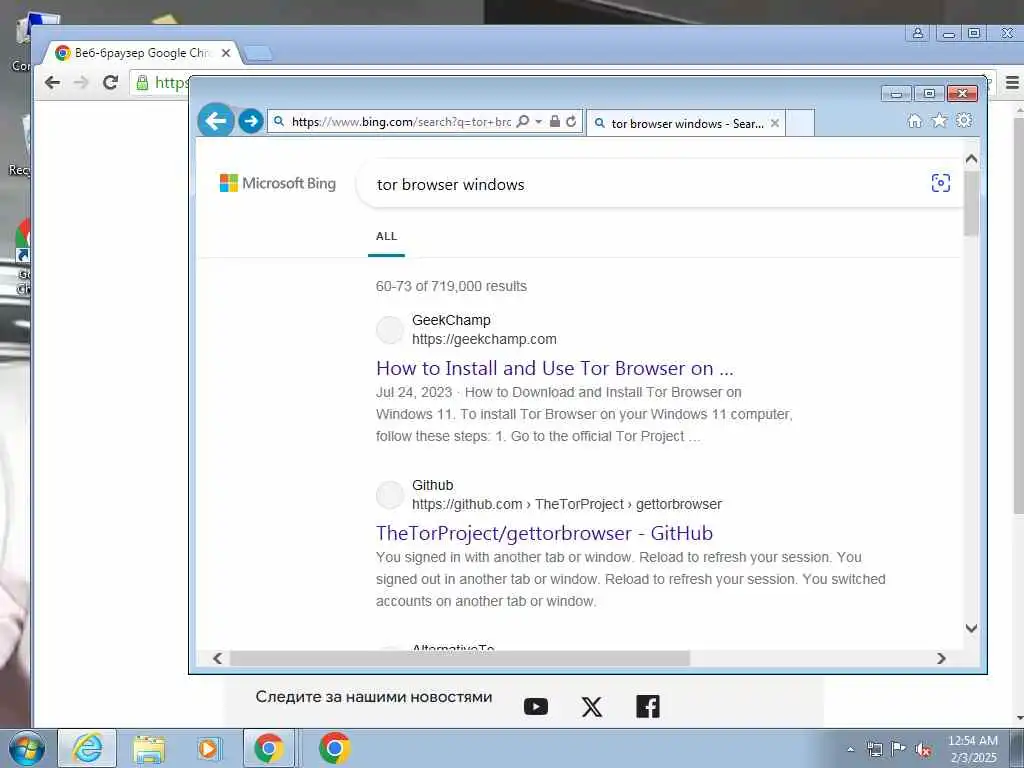Image resolution: width=1024 pixels, height=768 pixels.
Task: Open IE Favorites star
Action: click(x=939, y=121)
